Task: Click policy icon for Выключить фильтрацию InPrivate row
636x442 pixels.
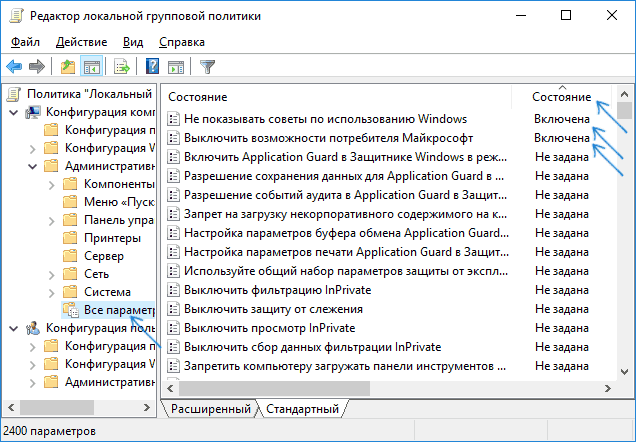Action: (x=173, y=290)
